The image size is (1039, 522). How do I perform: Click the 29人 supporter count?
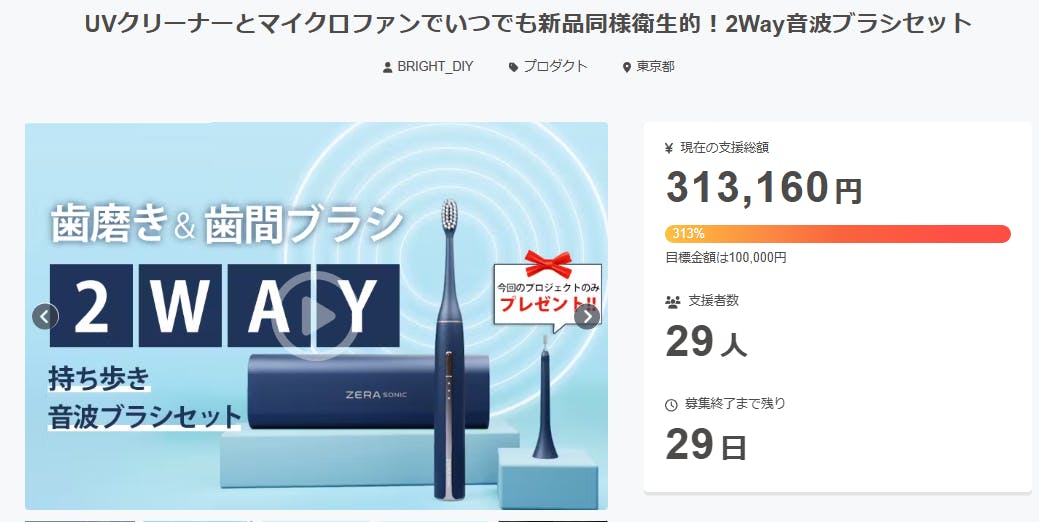tap(706, 343)
